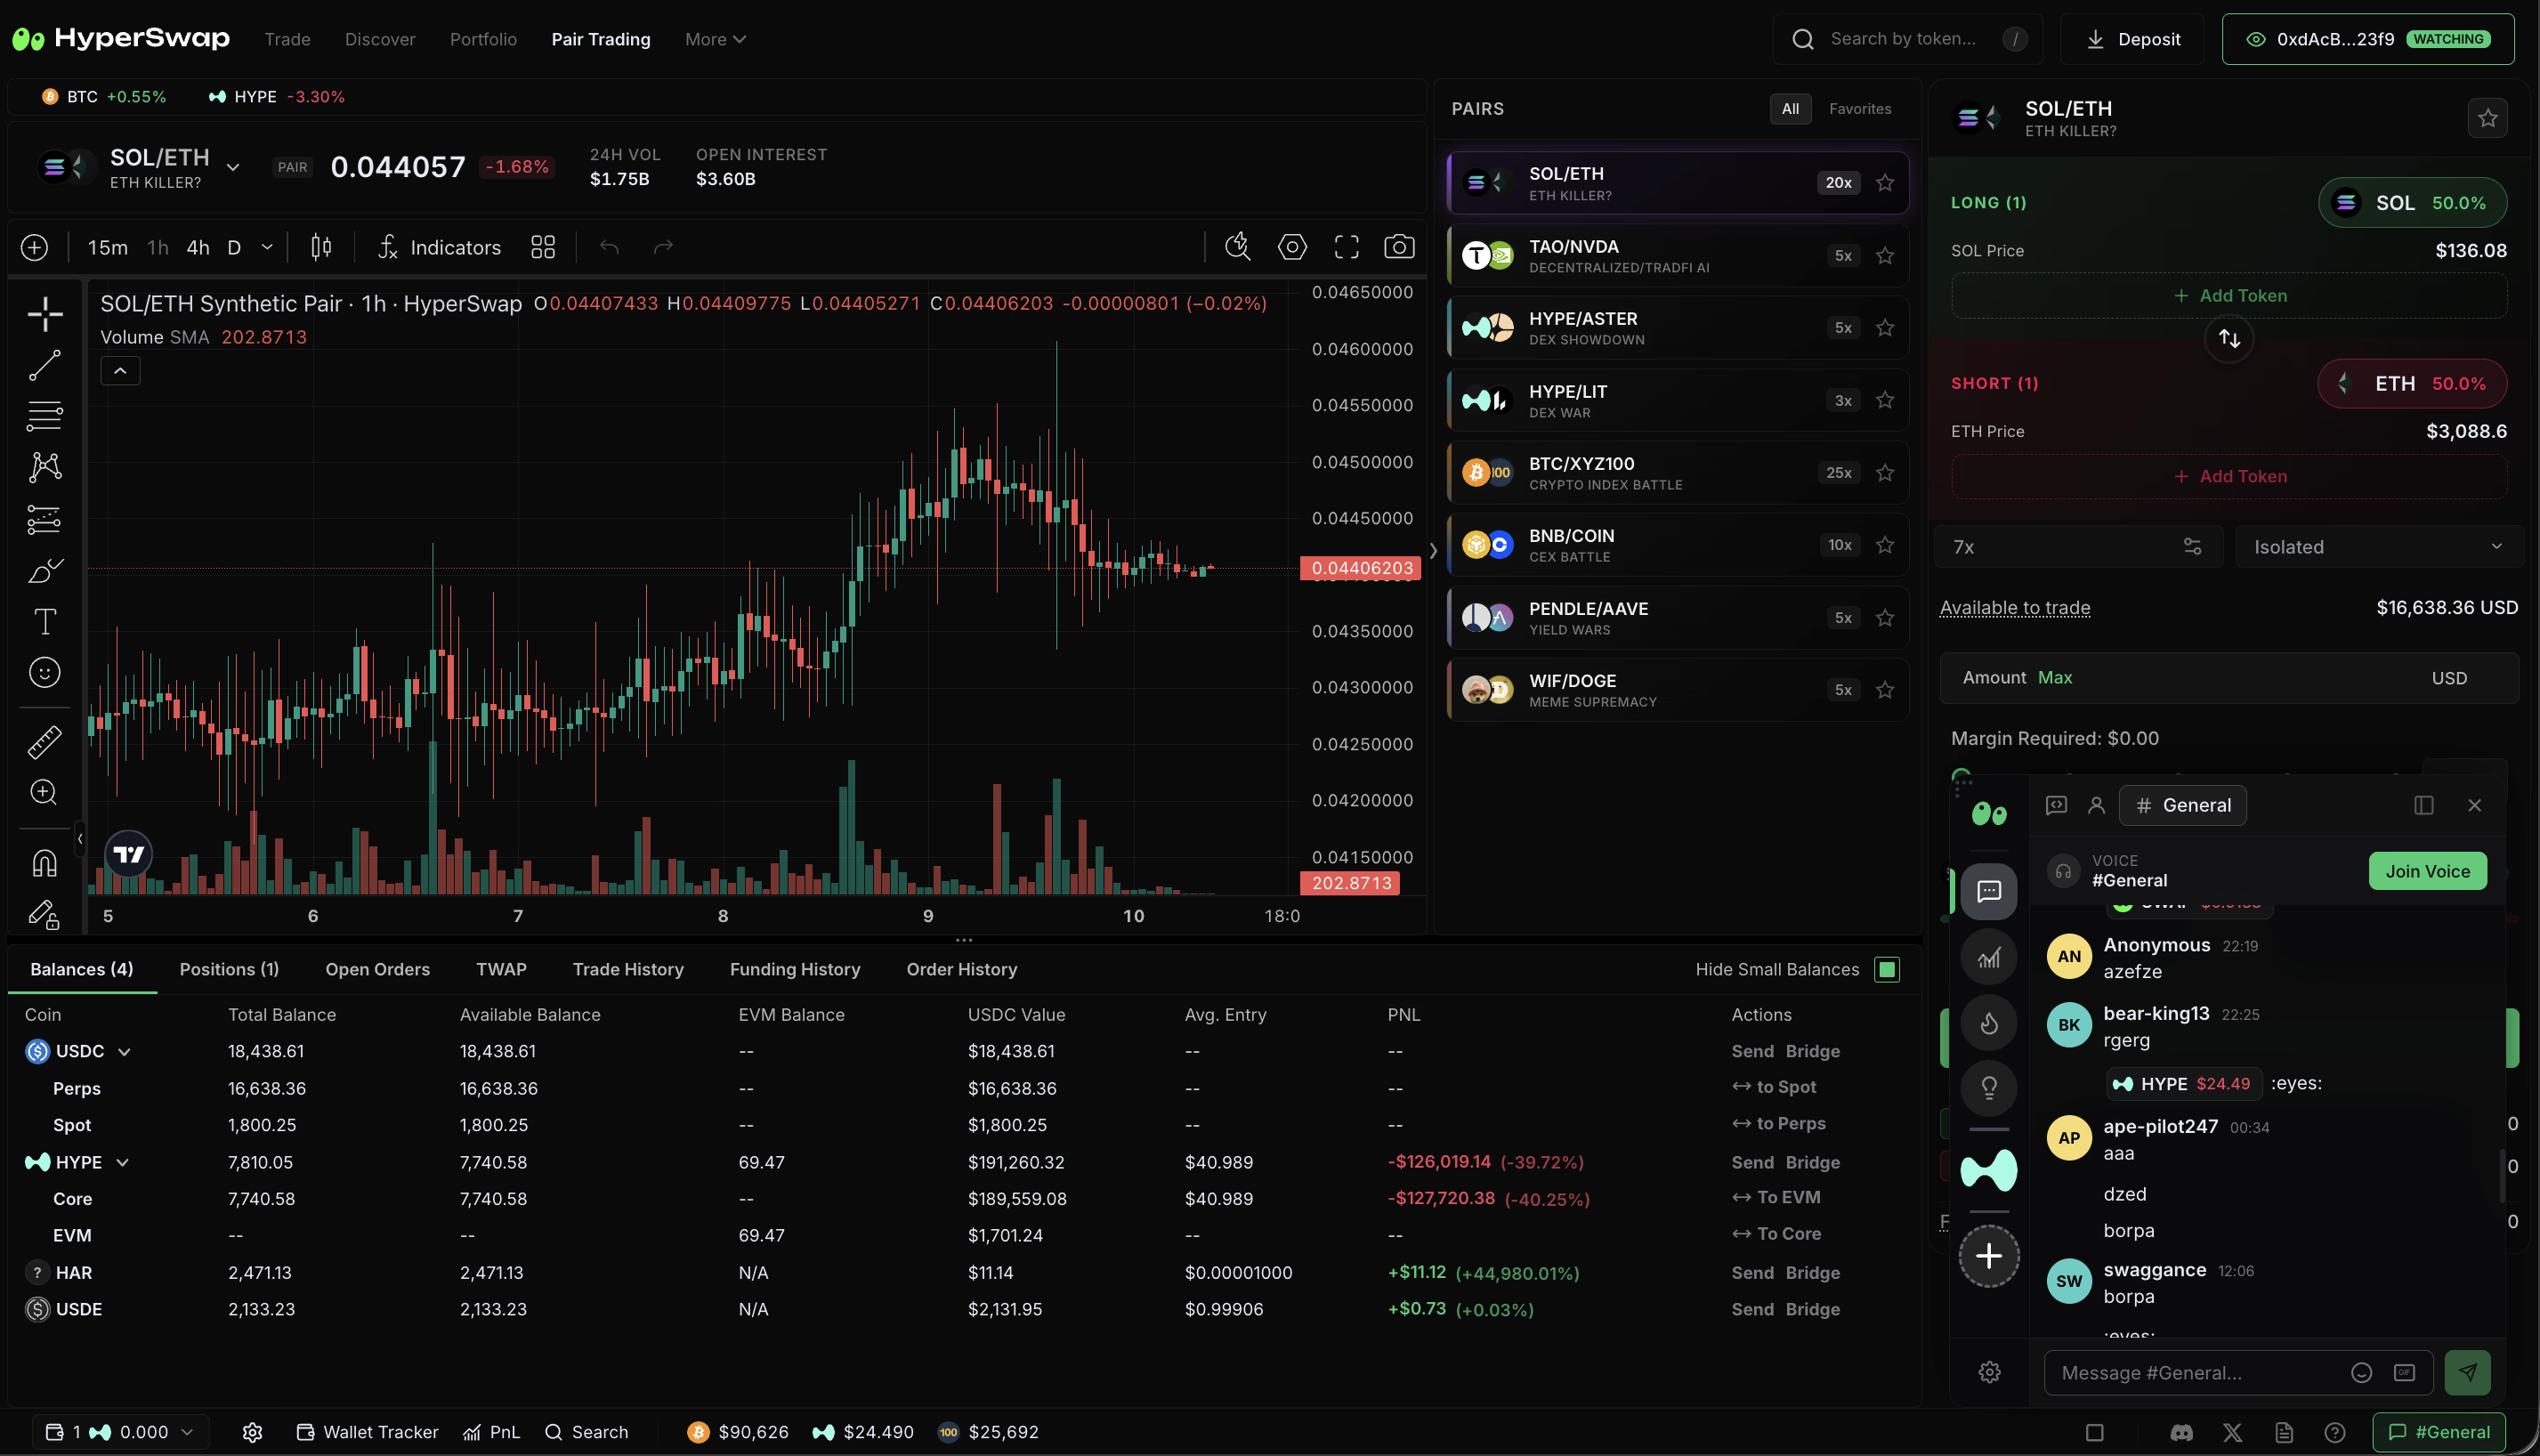
Task: Take a chart snapshot with camera icon
Action: (x=1398, y=247)
